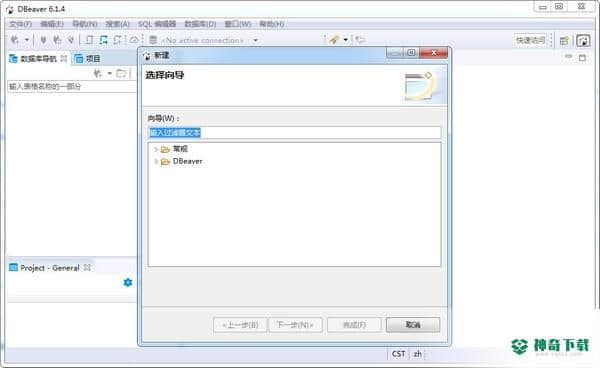Image resolution: width=600 pixels, height=368 pixels.
Task: Switch to the 项目 tab
Action: point(88,59)
